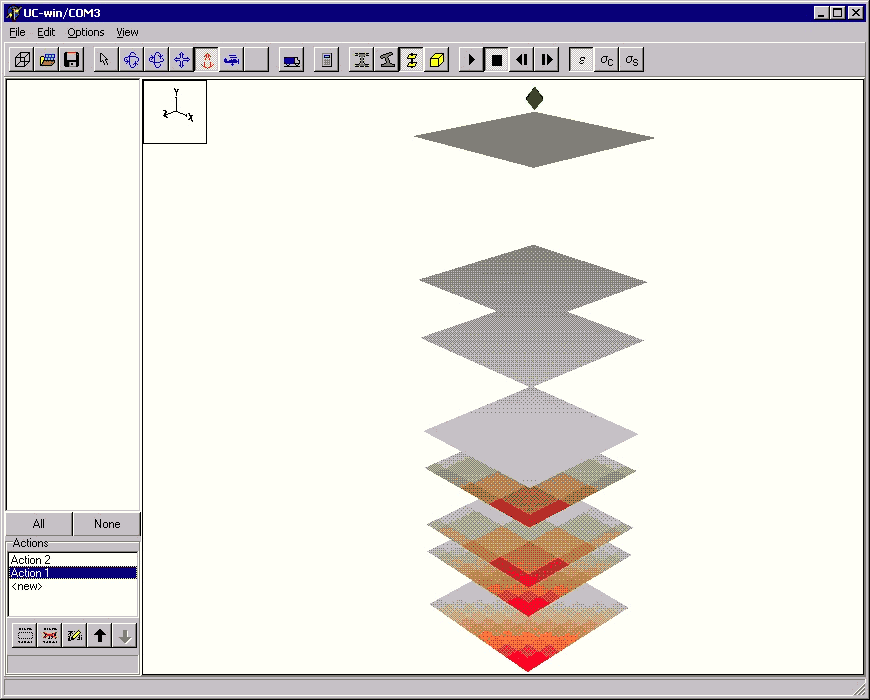Open a file with the folder icon
The width and height of the screenshot is (870, 700).
coord(47,60)
